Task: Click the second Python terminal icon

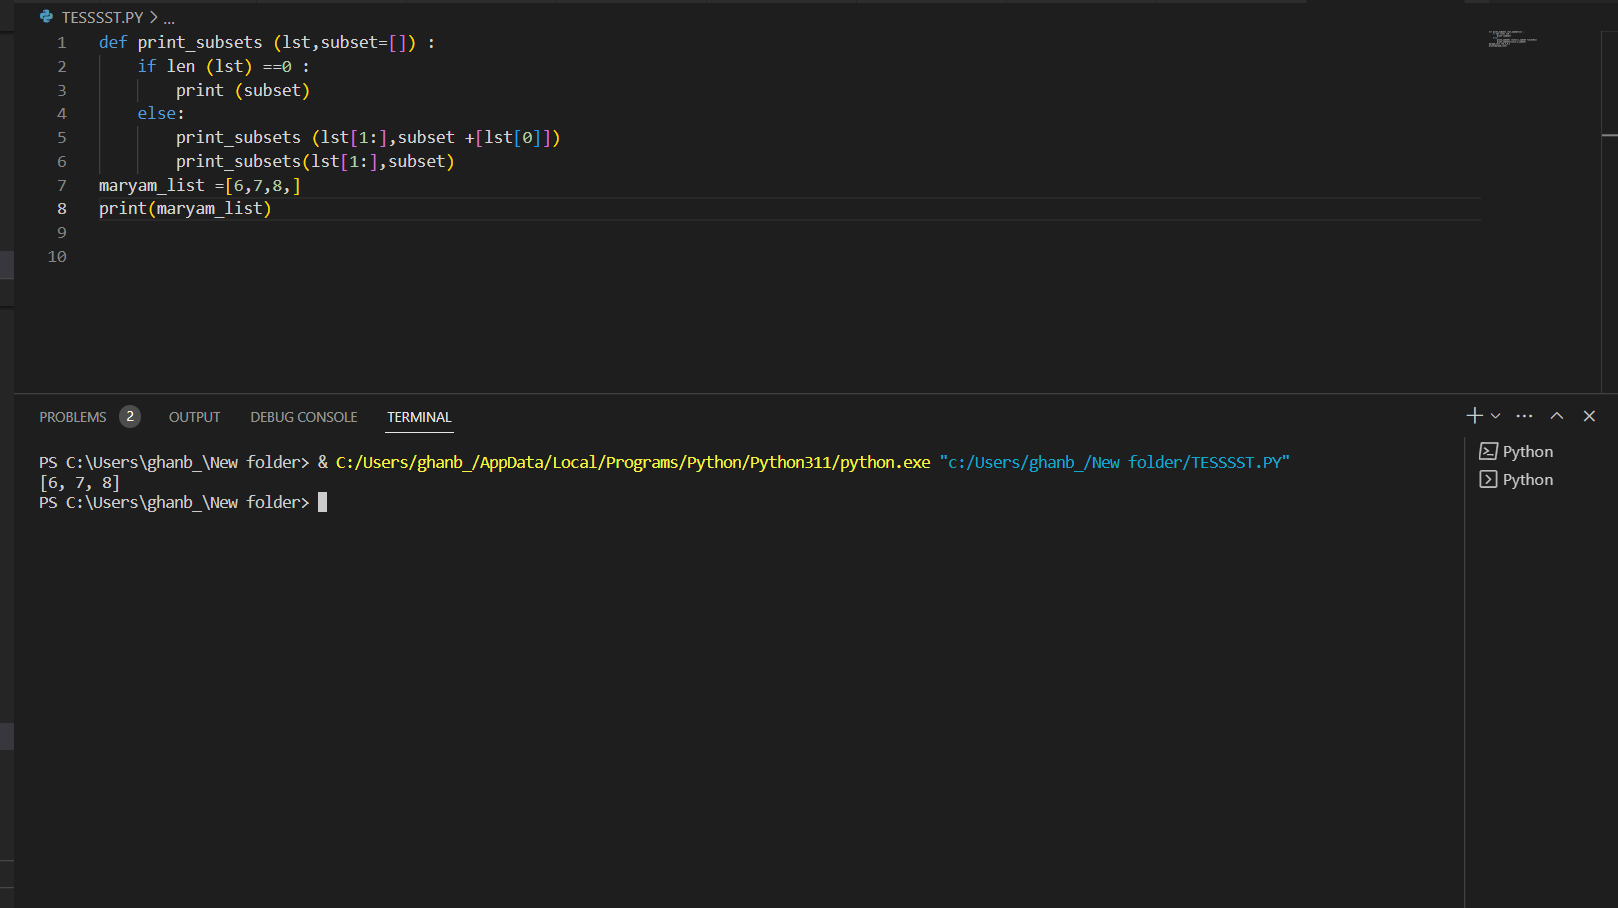Action: [x=1488, y=480]
